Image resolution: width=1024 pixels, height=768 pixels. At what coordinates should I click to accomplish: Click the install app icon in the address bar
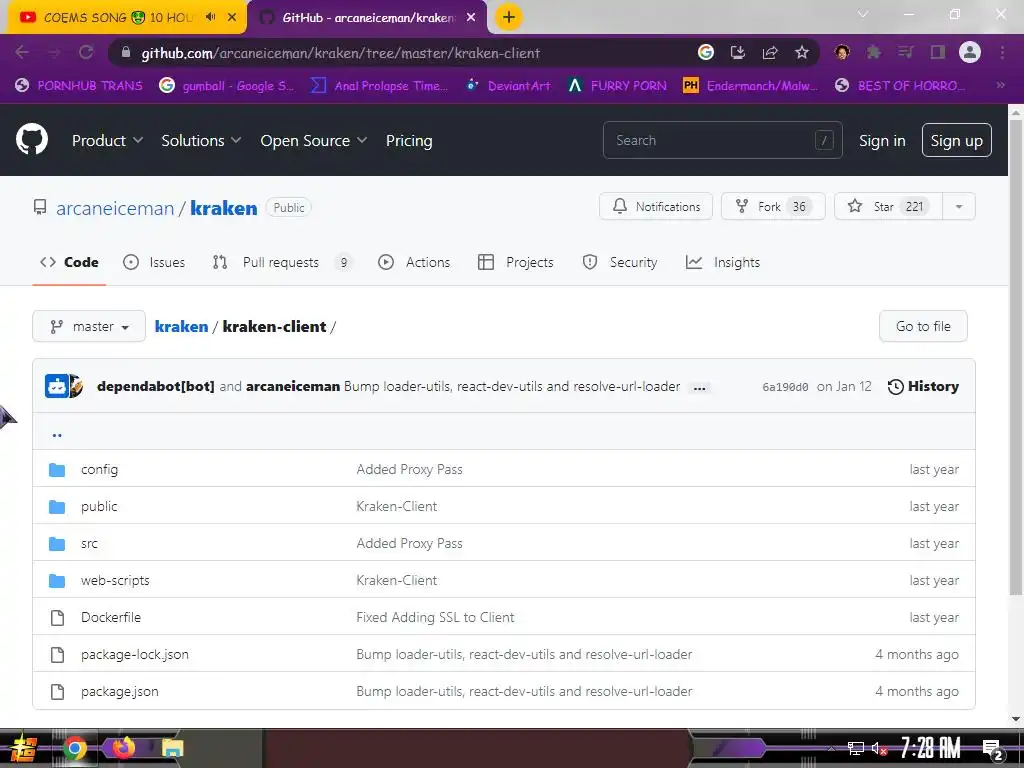pyautogui.click(x=737, y=52)
